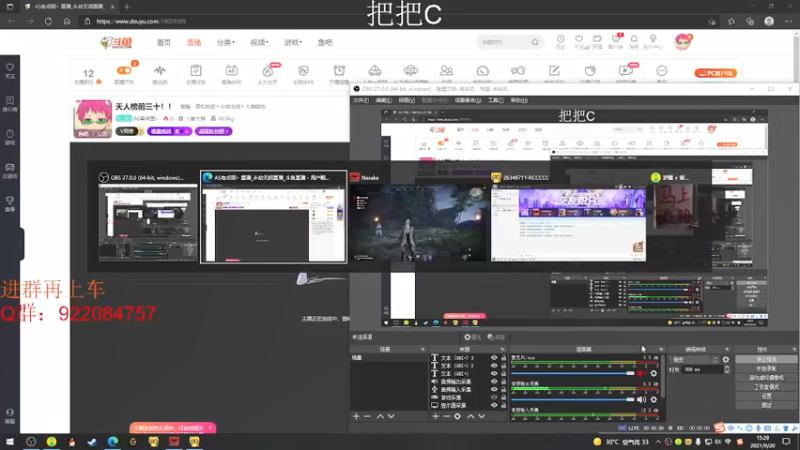The height and width of the screenshot is (450, 800).
Task: Open source properties gear below sources list
Action: [458, 416]
